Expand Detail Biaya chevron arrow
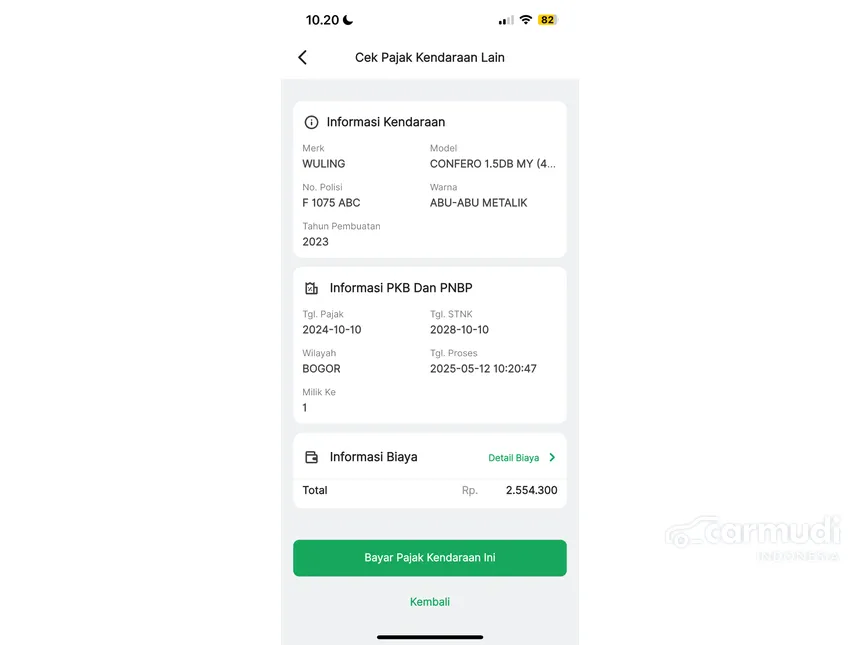Screen dimensions: 860x645 pos(552,457)
